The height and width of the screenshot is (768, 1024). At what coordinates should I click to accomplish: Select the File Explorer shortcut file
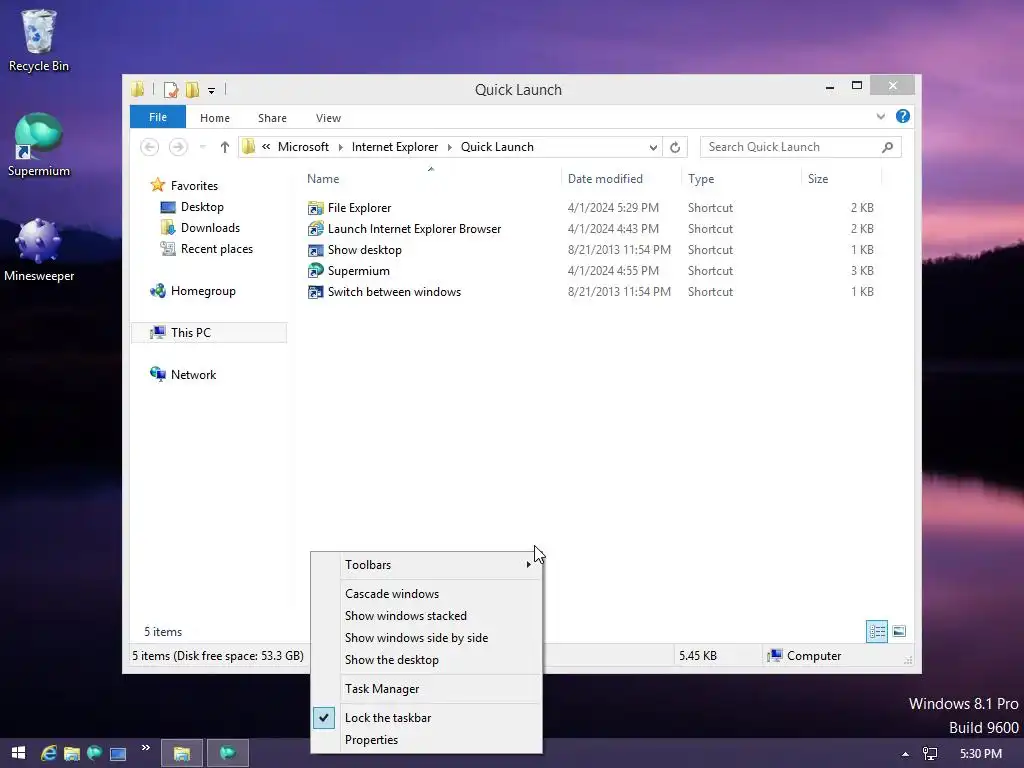349,208
